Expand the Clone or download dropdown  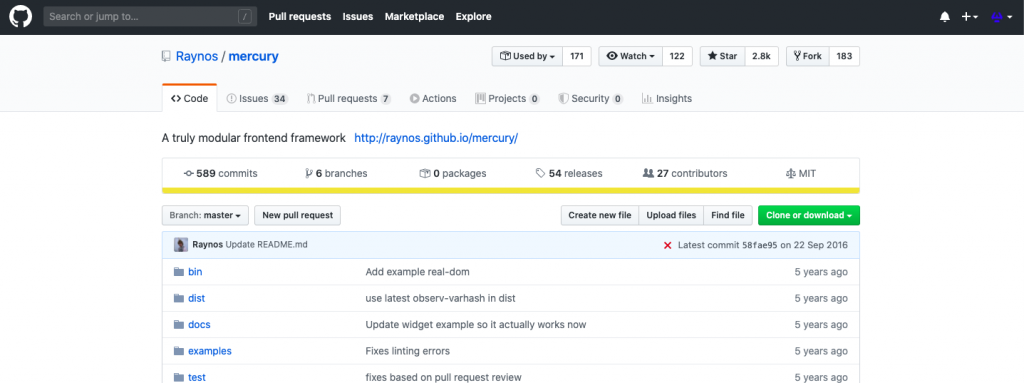pyautogui.click(x=808, y=215)
